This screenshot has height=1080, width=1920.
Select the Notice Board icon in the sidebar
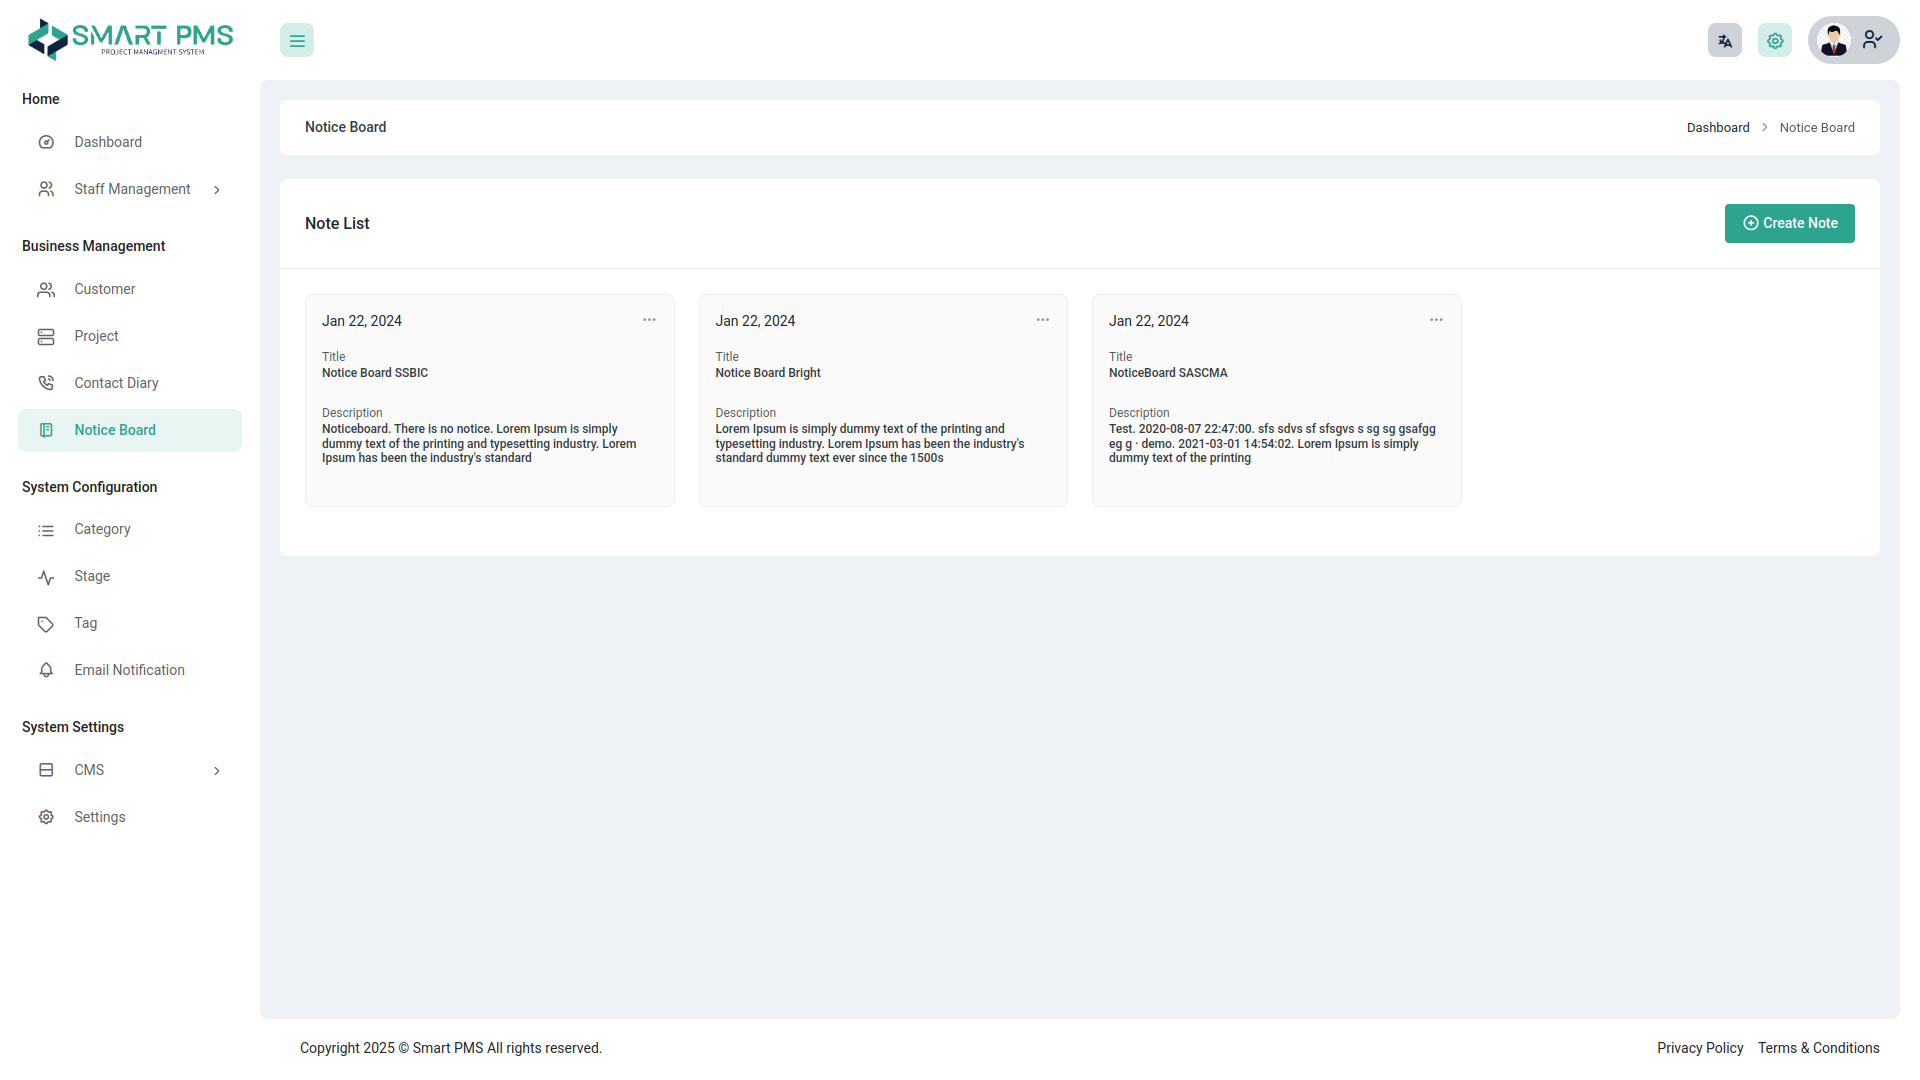tap(46, 430)
